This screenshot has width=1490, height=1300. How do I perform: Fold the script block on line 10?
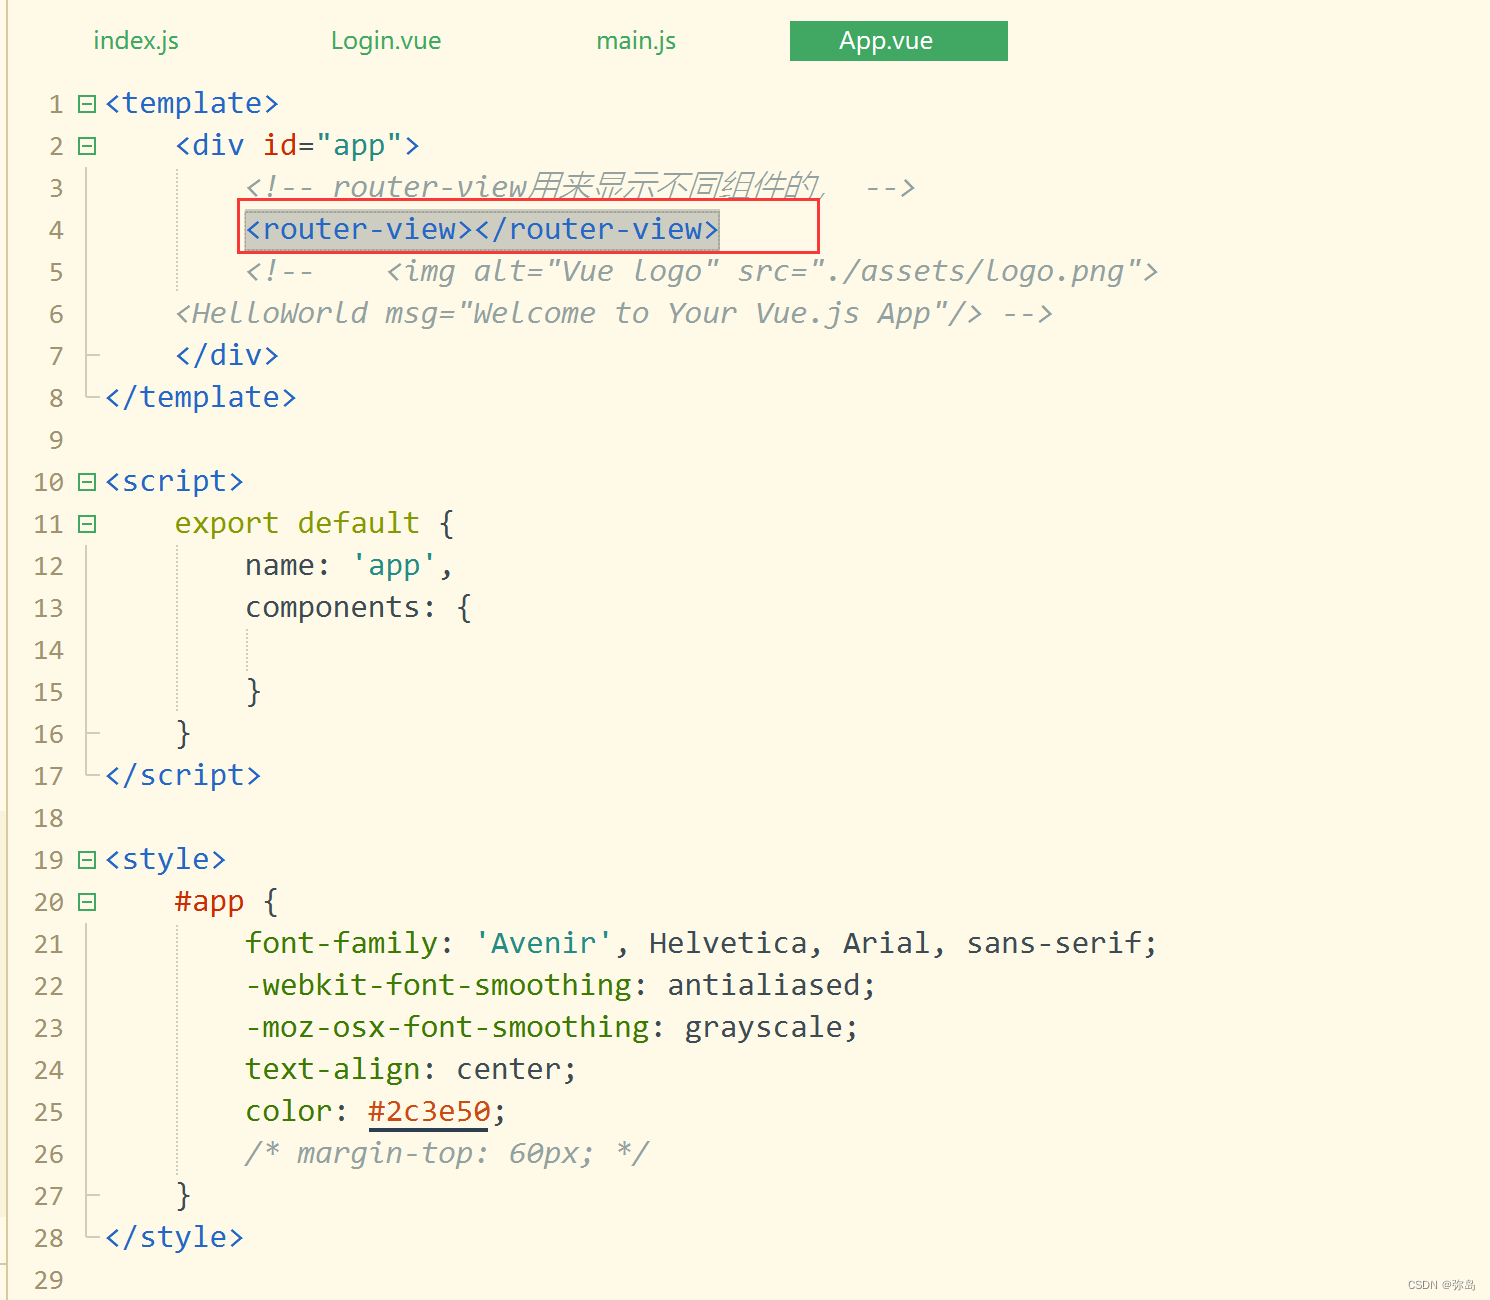[x=87, y=482]
